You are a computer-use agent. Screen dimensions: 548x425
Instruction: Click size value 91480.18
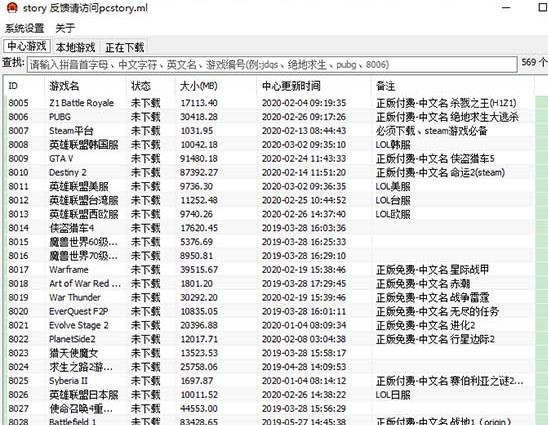199,158
